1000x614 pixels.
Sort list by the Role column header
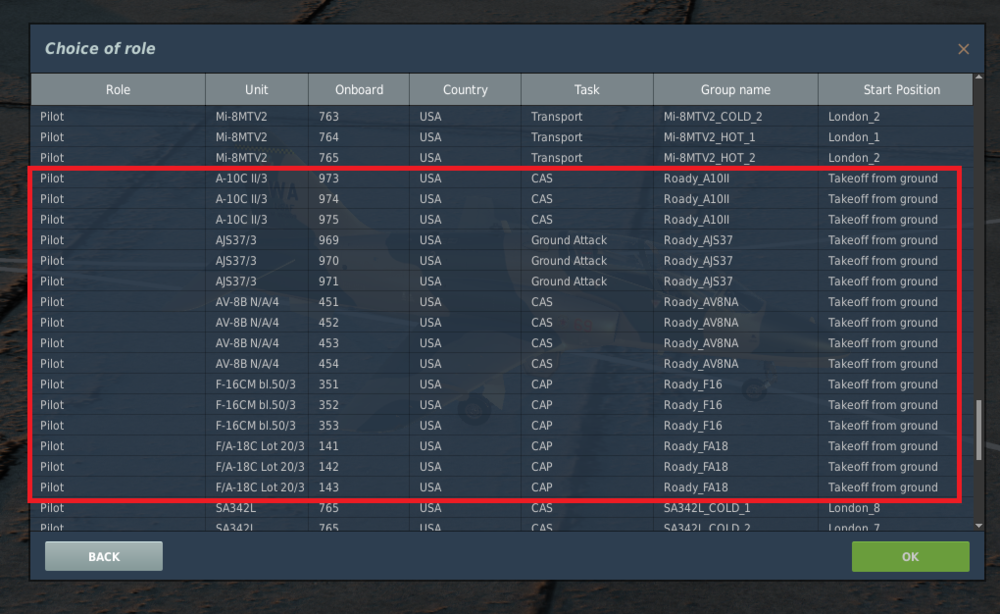pos(118,90)
